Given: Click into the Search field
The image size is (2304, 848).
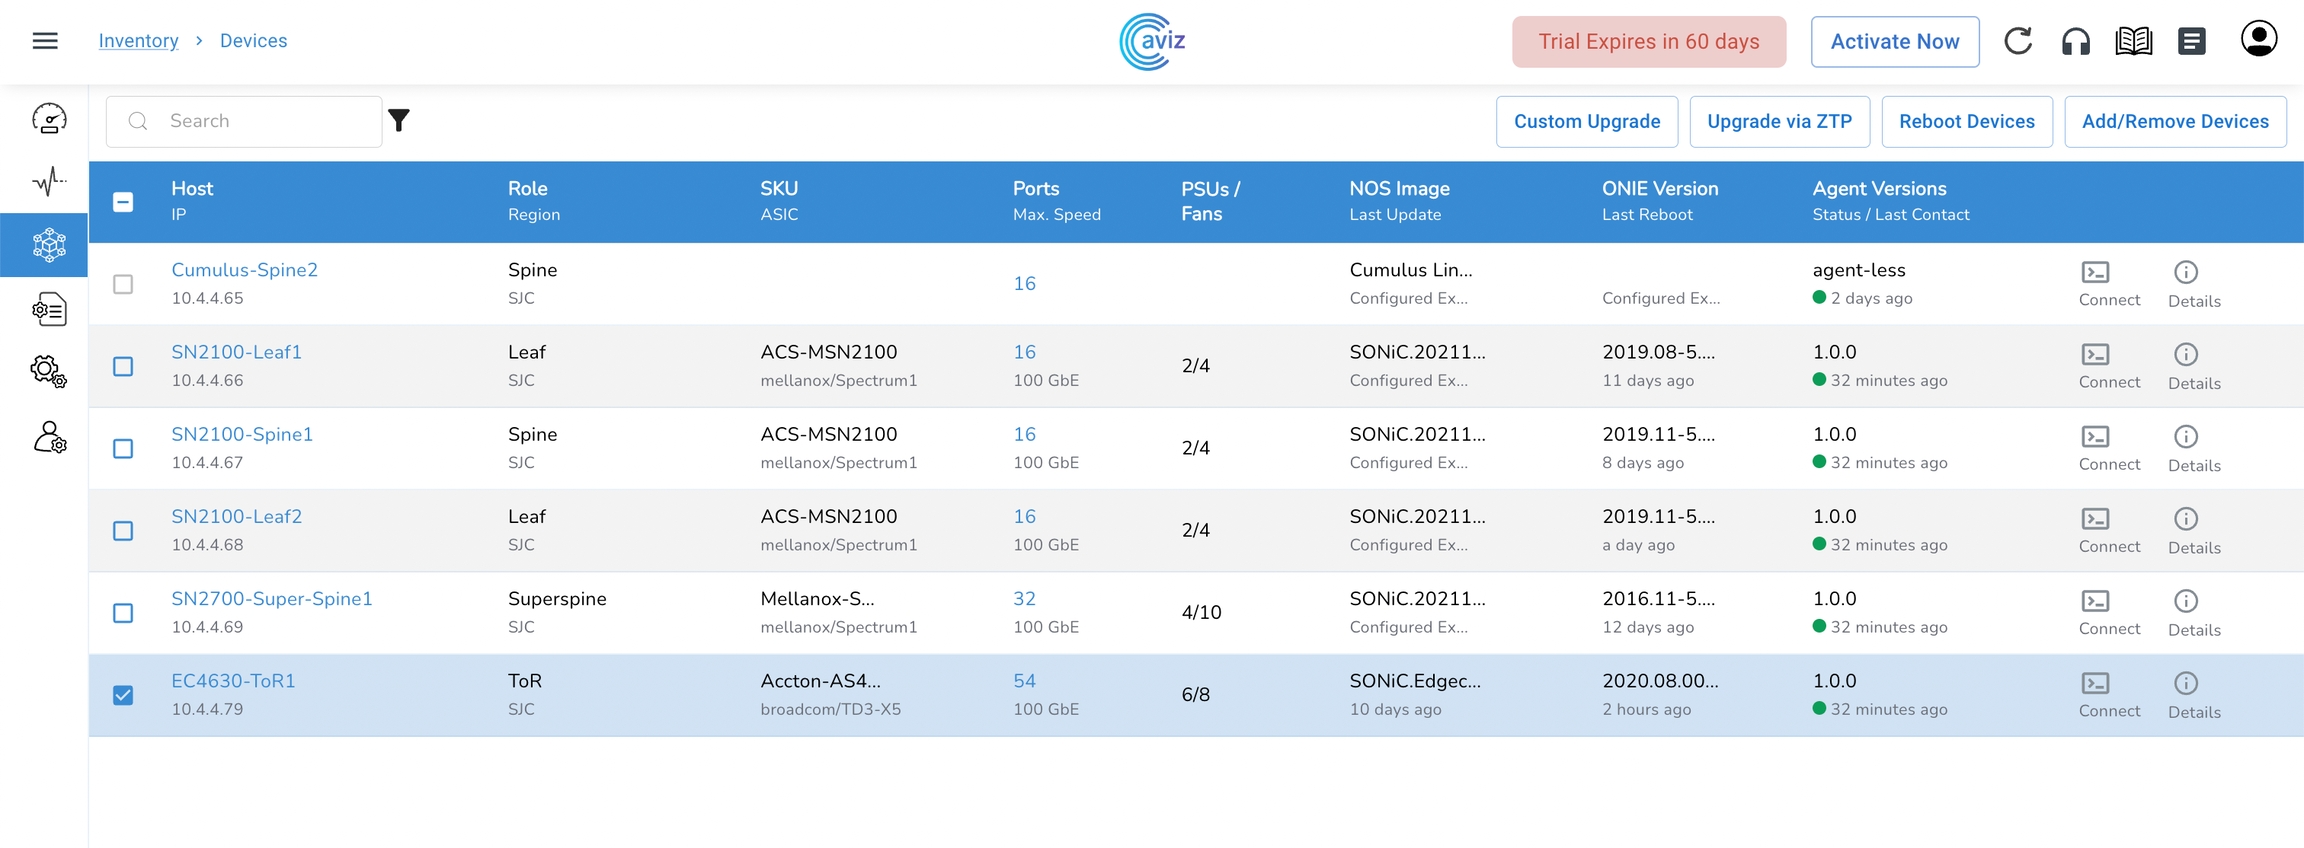Looking at the screenshot, I should (260, 121).
